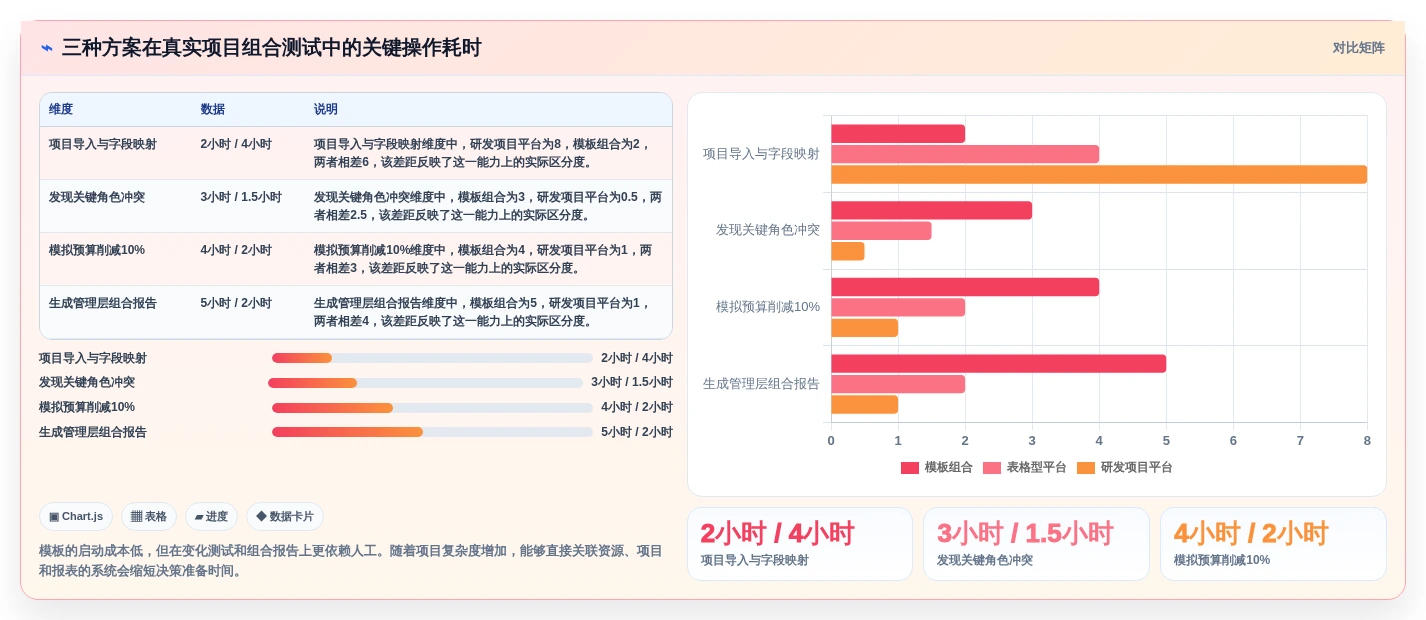Screen dimensions: 1426x620
Task: Click progress bar for 发现关键角色冲突
Action: click(x=425, y=383)
